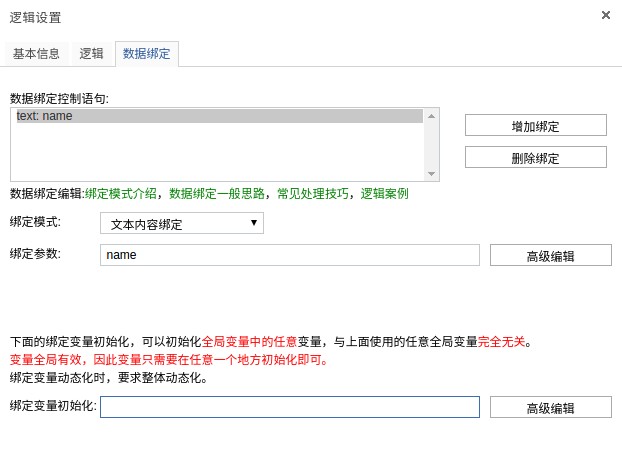This screenshot has width=622, height=455.
Task: Click the 绑定参数 input field
Action: click(x=290, y=255)
